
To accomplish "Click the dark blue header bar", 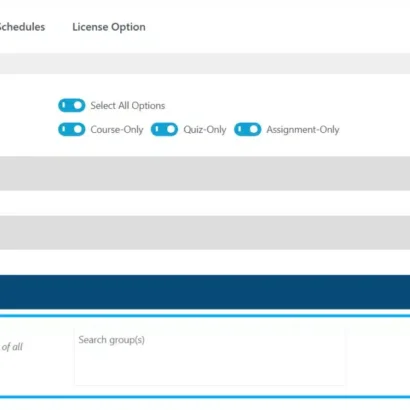I will click(205, 292).
